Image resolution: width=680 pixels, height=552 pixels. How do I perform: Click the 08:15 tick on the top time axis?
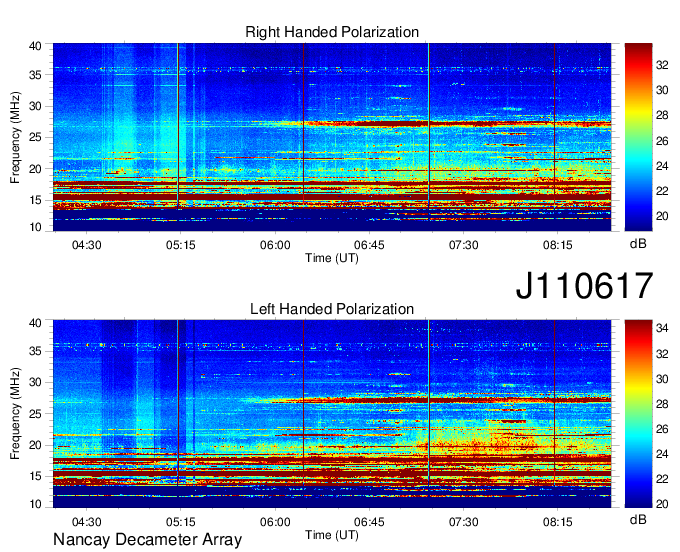coord(558,245)
